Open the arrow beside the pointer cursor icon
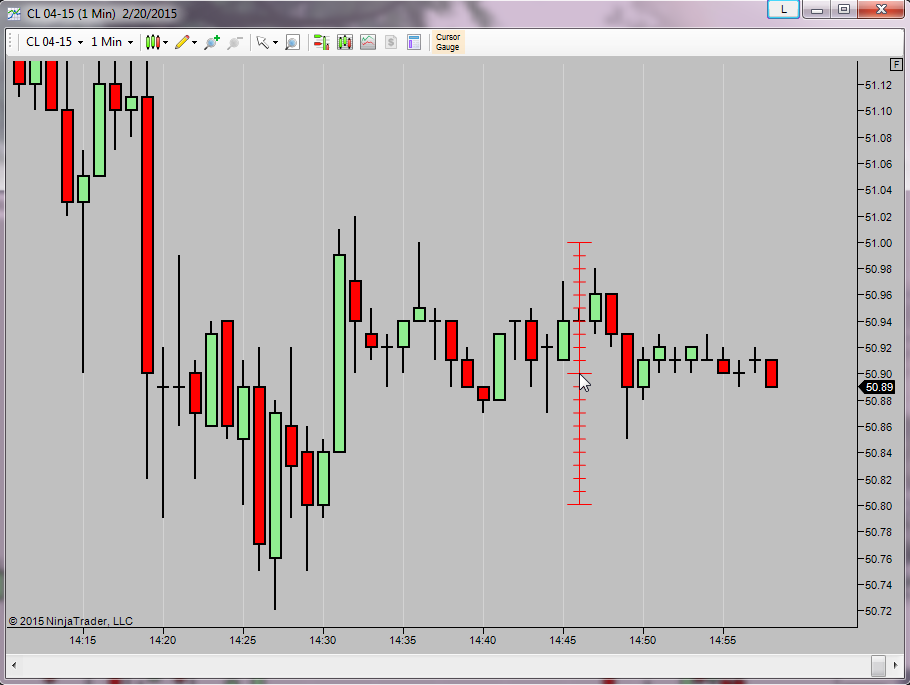 pos(275,42)
